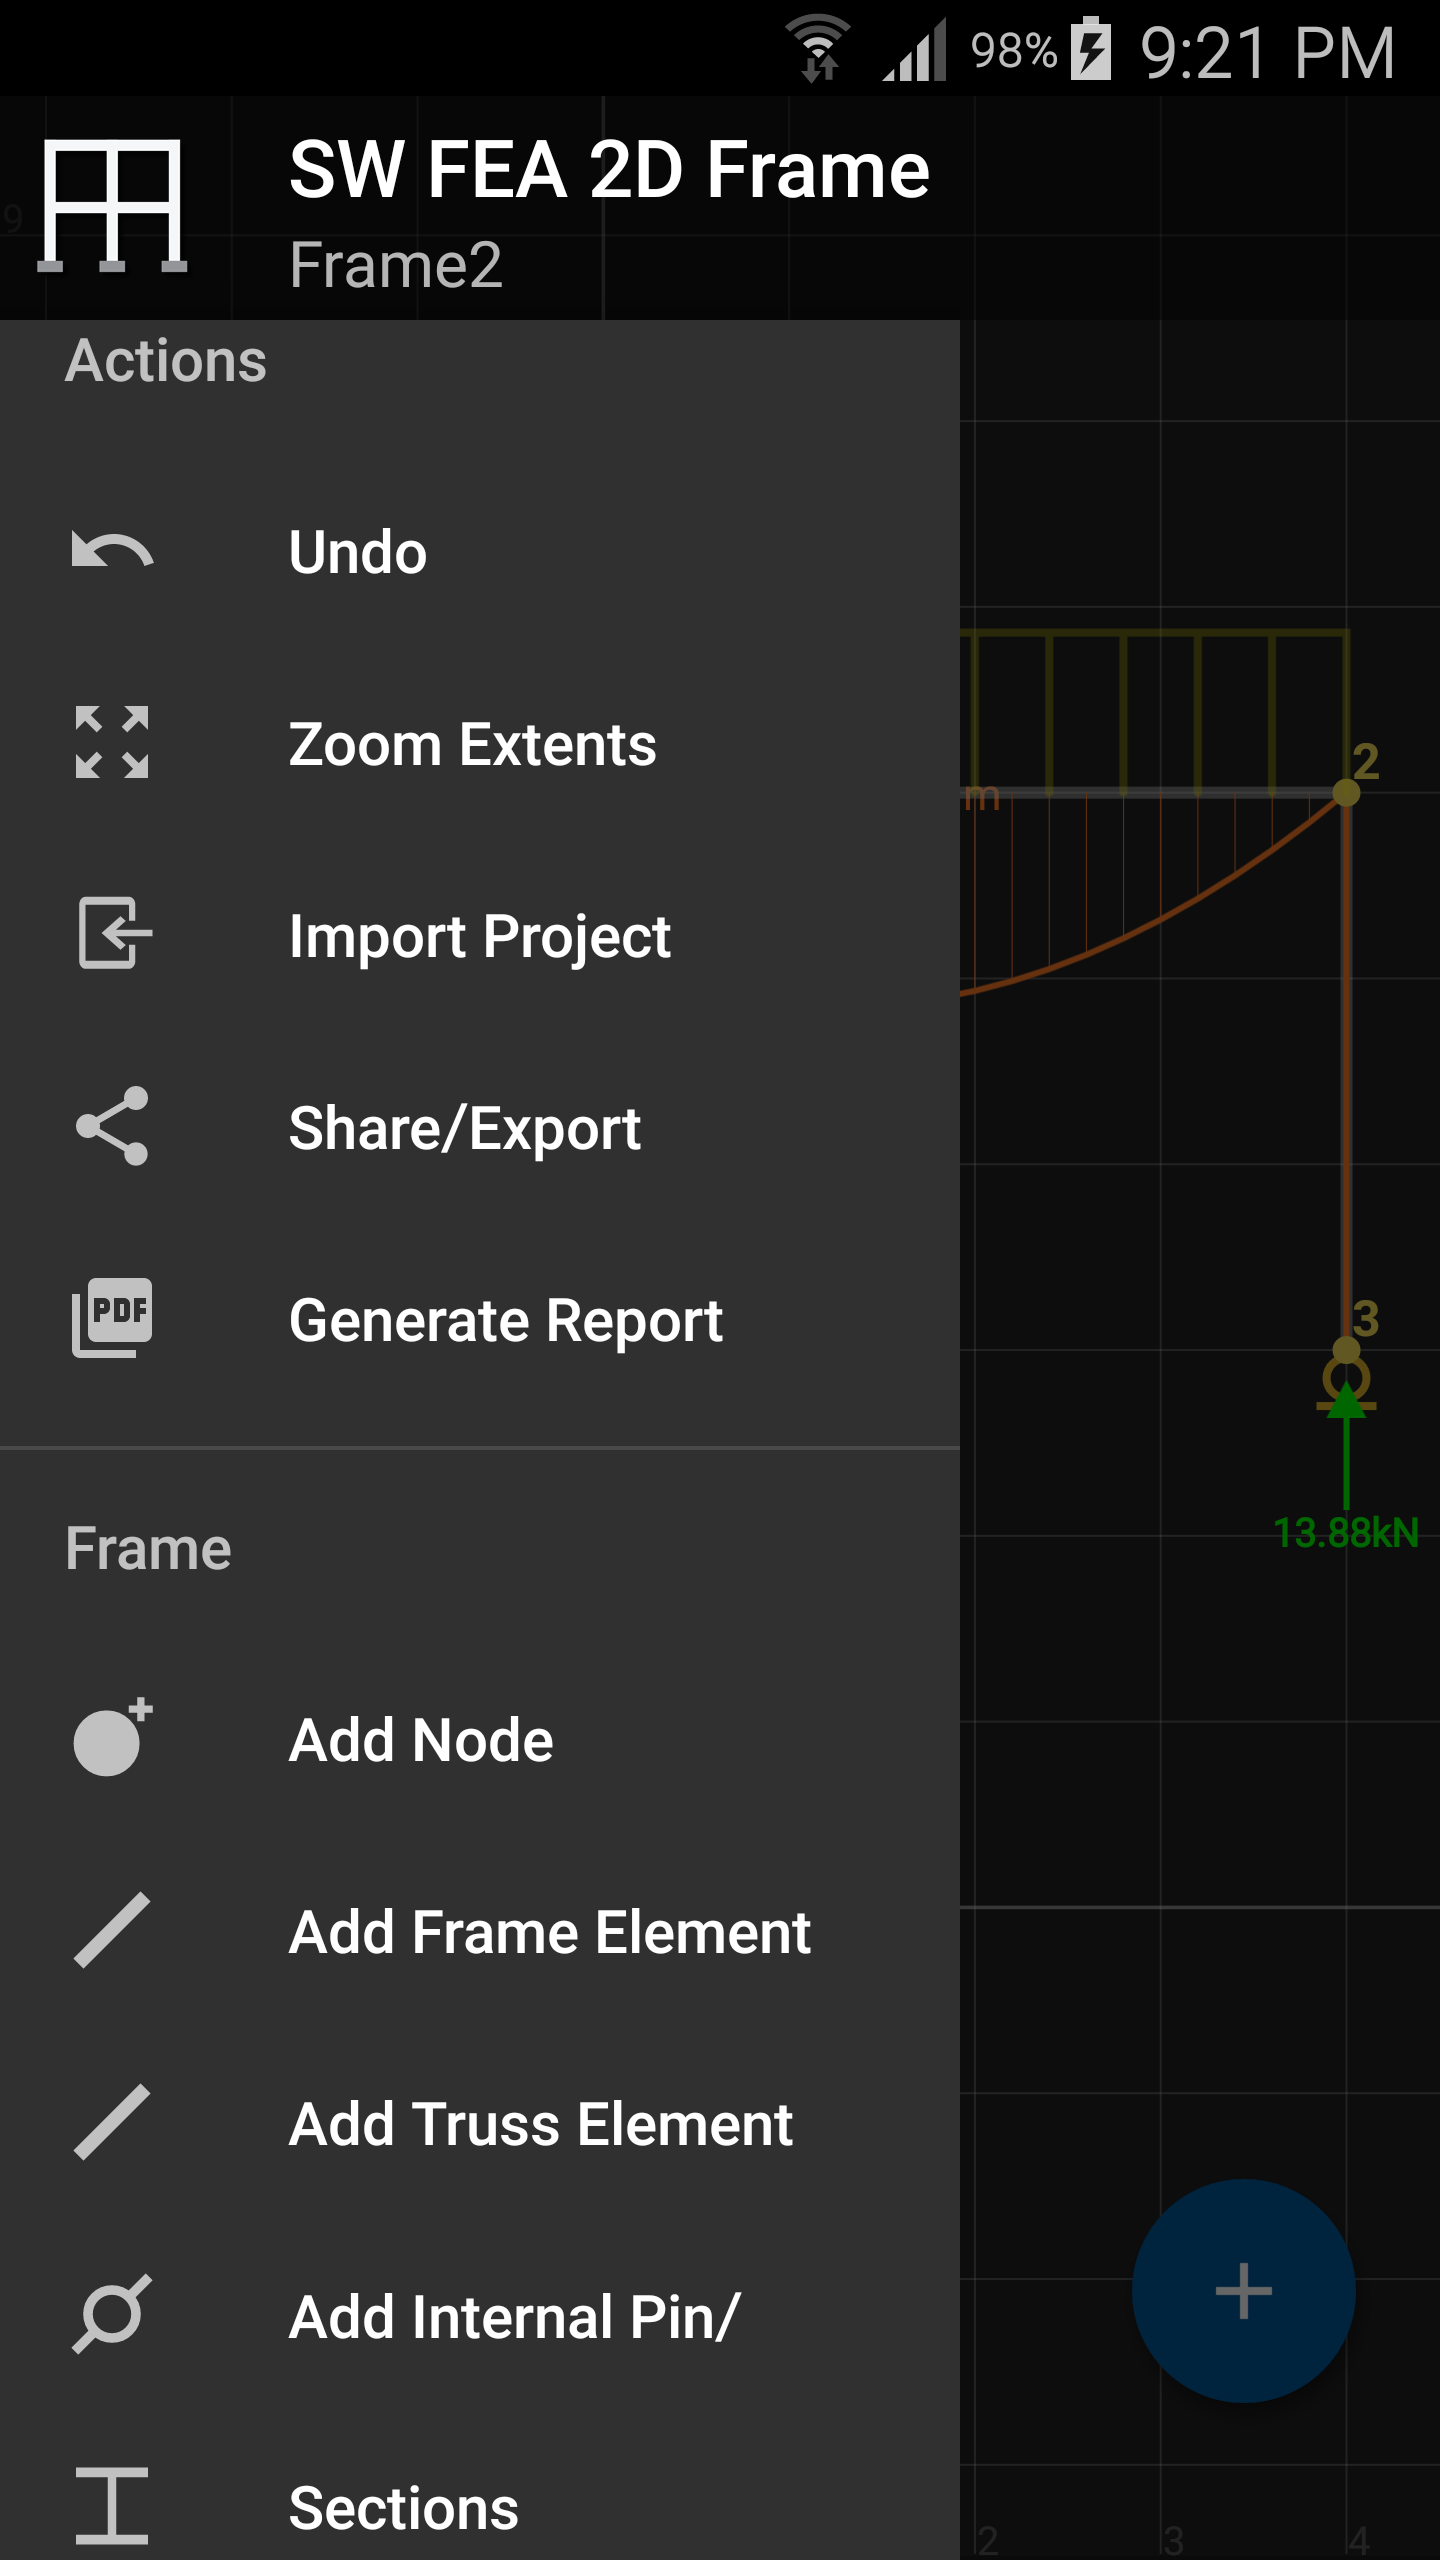Tap the SW FEA frame logo icon
1440x2560 pixels.
[112, 206]
